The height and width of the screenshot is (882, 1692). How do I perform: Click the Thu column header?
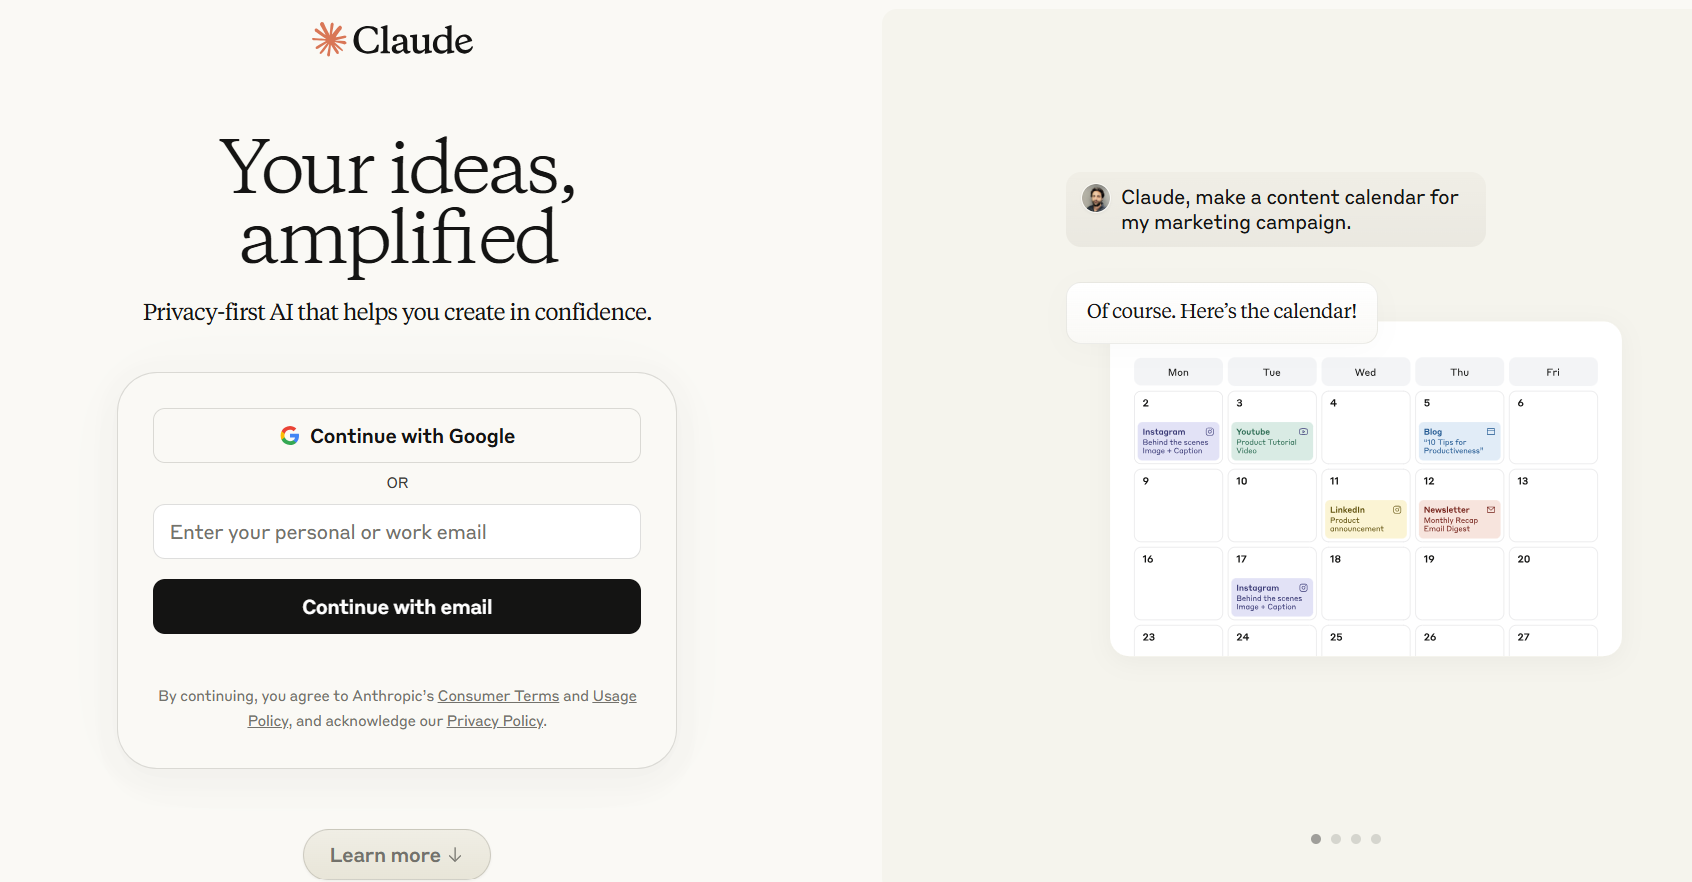(x=1460, y=372)
